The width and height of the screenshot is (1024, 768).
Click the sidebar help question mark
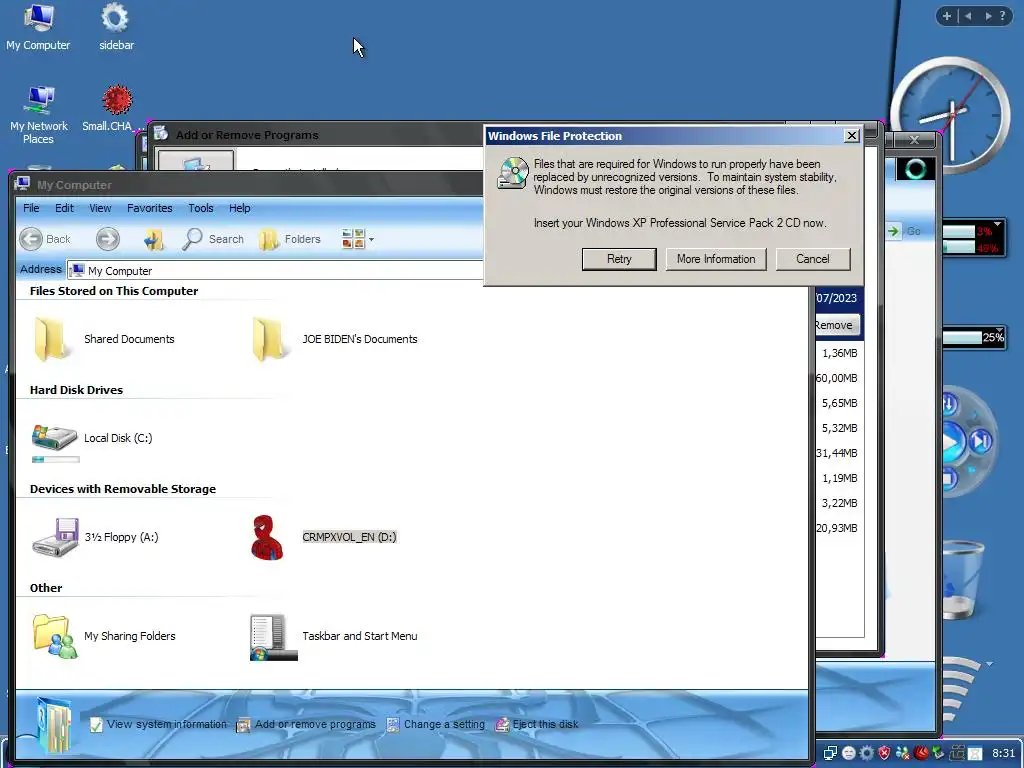[1002, 16]
